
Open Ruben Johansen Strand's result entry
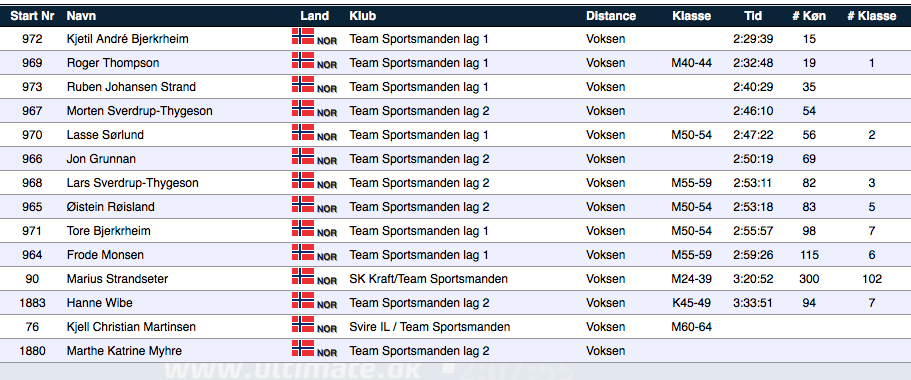pos(131,87)
